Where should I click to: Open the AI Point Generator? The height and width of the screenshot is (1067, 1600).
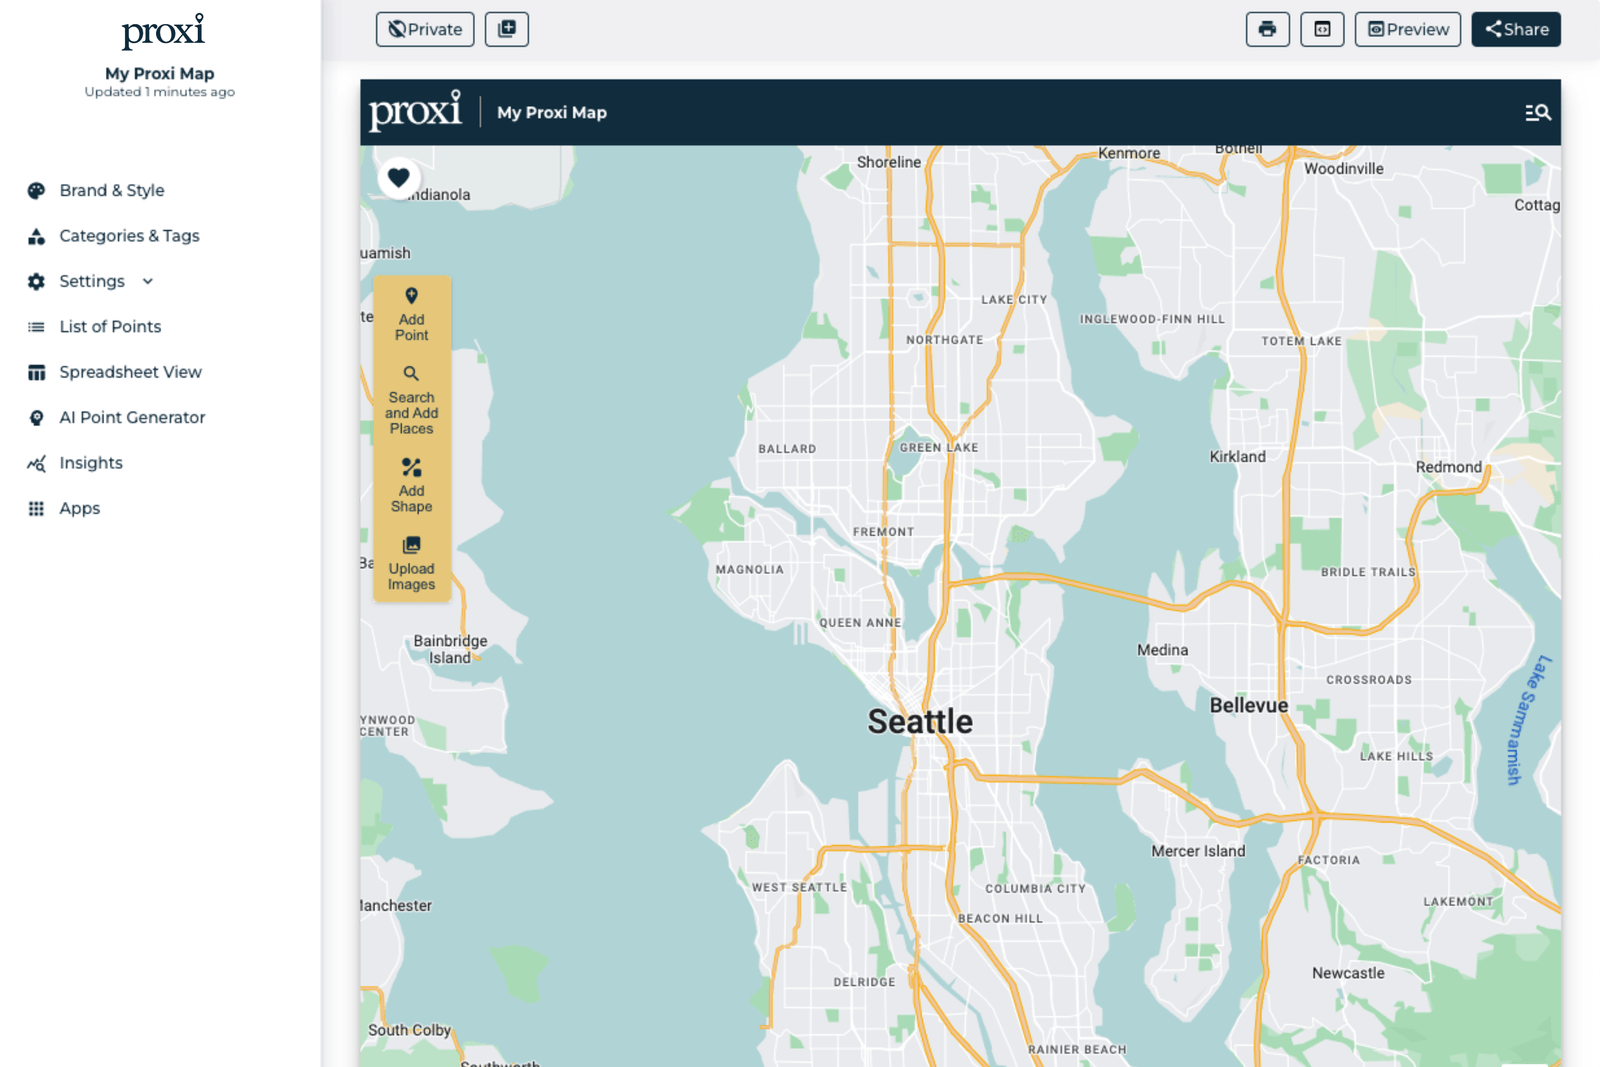132,417
